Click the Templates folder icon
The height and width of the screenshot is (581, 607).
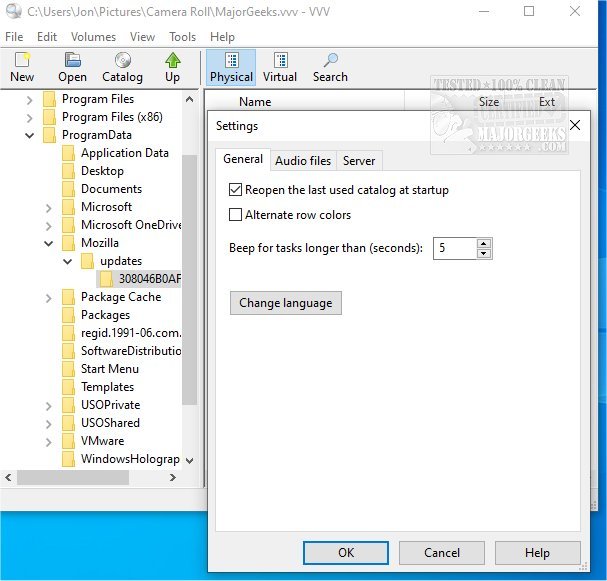69,387
